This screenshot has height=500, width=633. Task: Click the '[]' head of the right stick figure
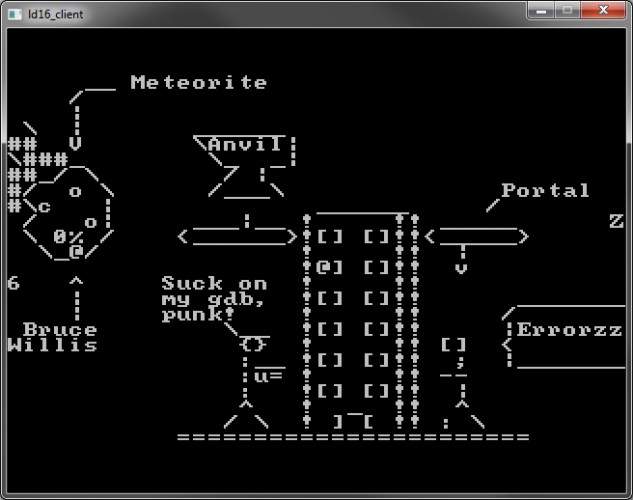tap(453, 345)
